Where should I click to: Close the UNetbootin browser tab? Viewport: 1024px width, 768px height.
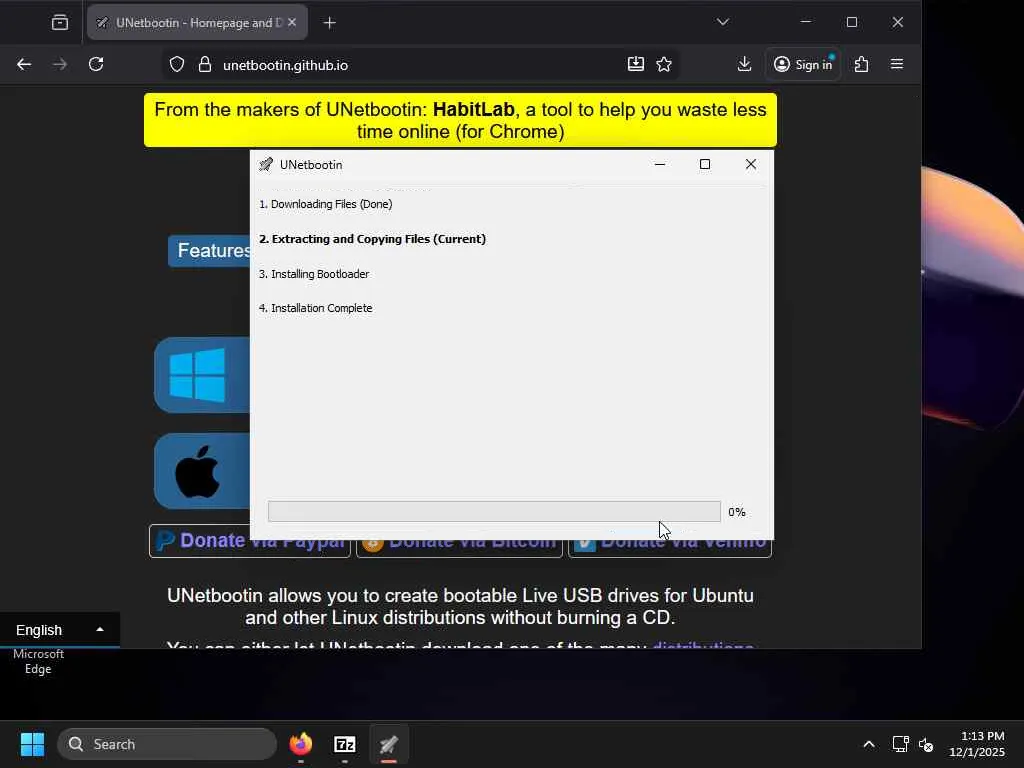(x=292, y=22)
